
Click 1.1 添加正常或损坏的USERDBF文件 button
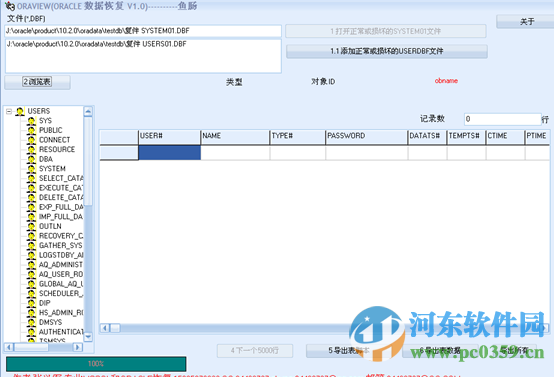pyautogui.click(x=387, y=51)
